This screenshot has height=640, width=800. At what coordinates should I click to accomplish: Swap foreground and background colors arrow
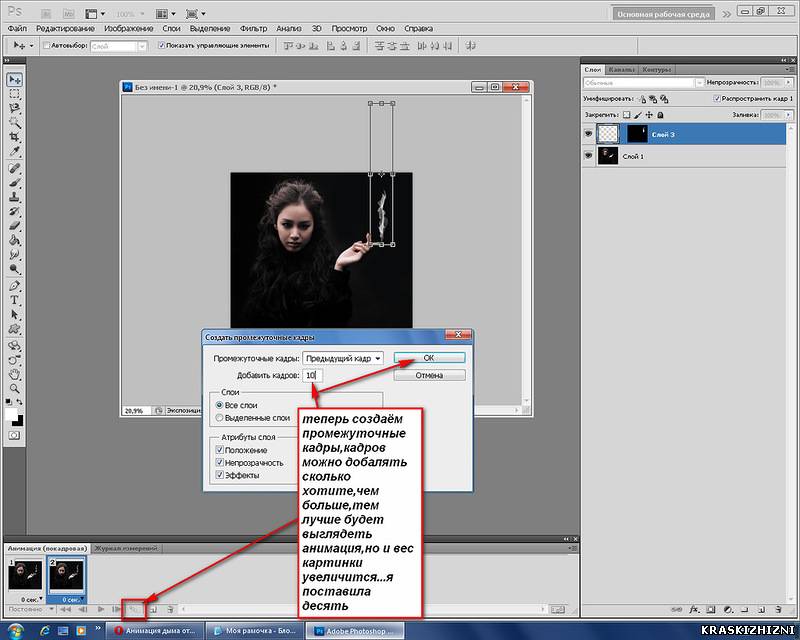click(x=19, y=402)
